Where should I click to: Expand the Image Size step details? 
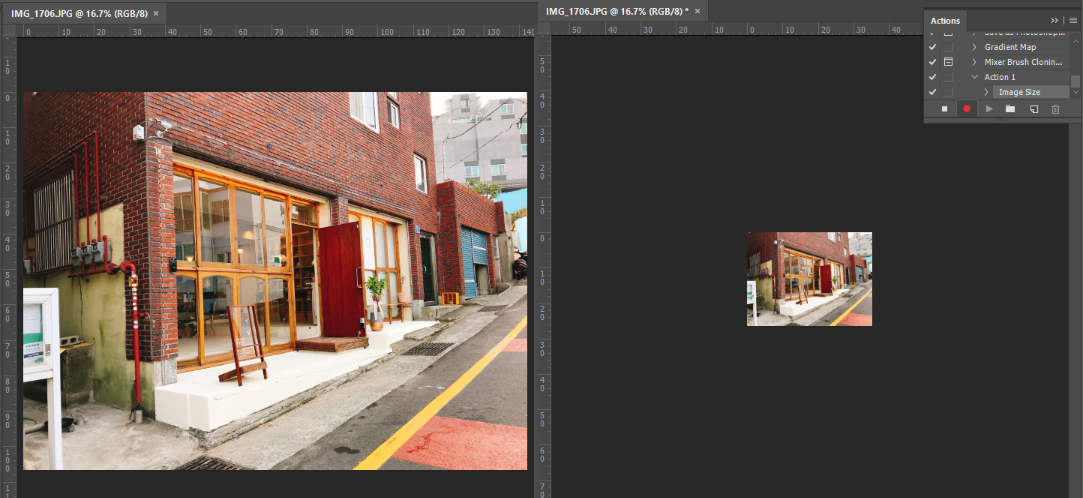click(x=986, y=92)
